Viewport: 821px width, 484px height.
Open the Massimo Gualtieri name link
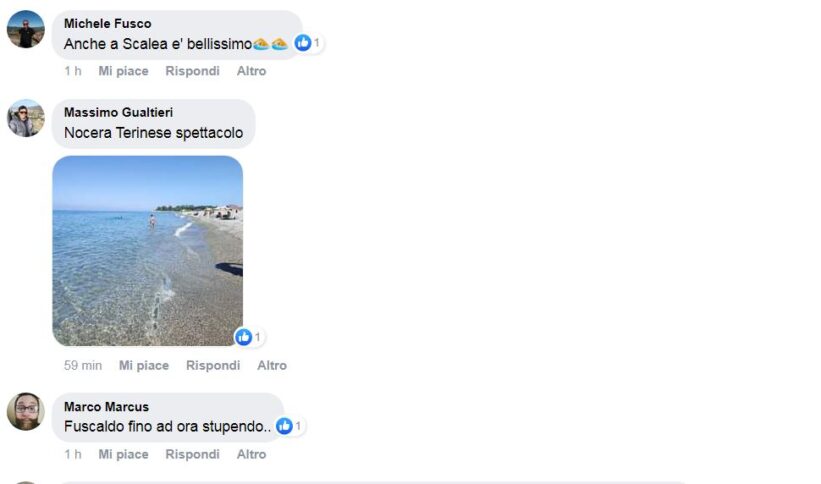tap(118, 113)
